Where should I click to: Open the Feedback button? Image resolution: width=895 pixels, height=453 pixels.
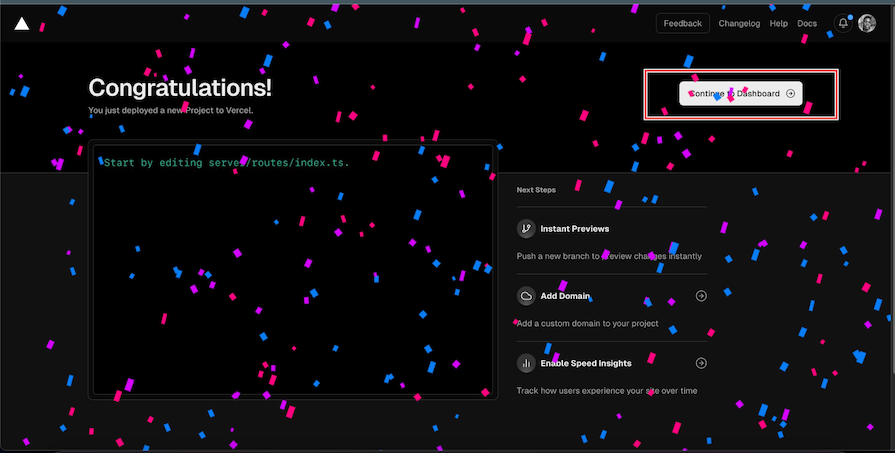point(683,23)
